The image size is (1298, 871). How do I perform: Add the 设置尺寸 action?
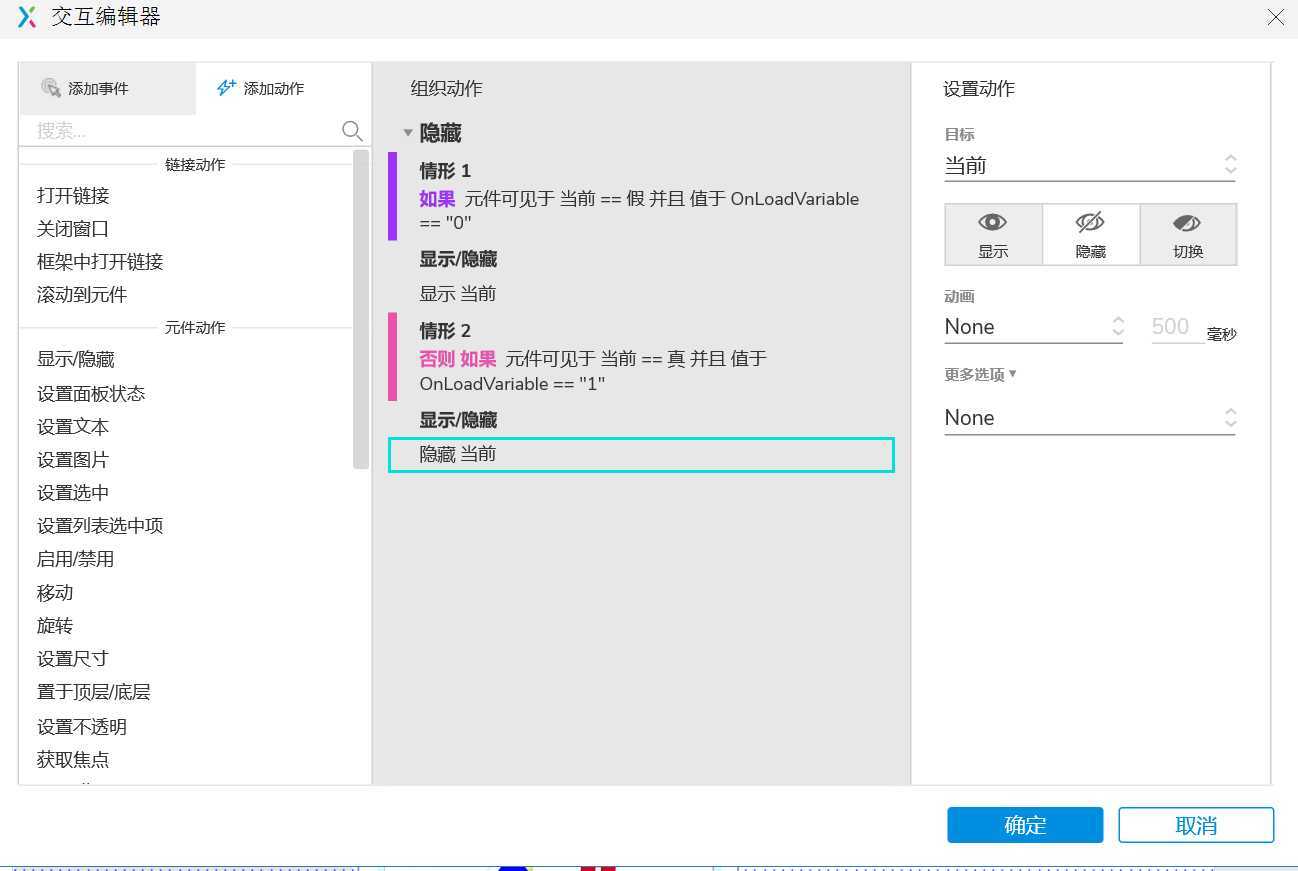pyautogui.click(x=73, y=659)
